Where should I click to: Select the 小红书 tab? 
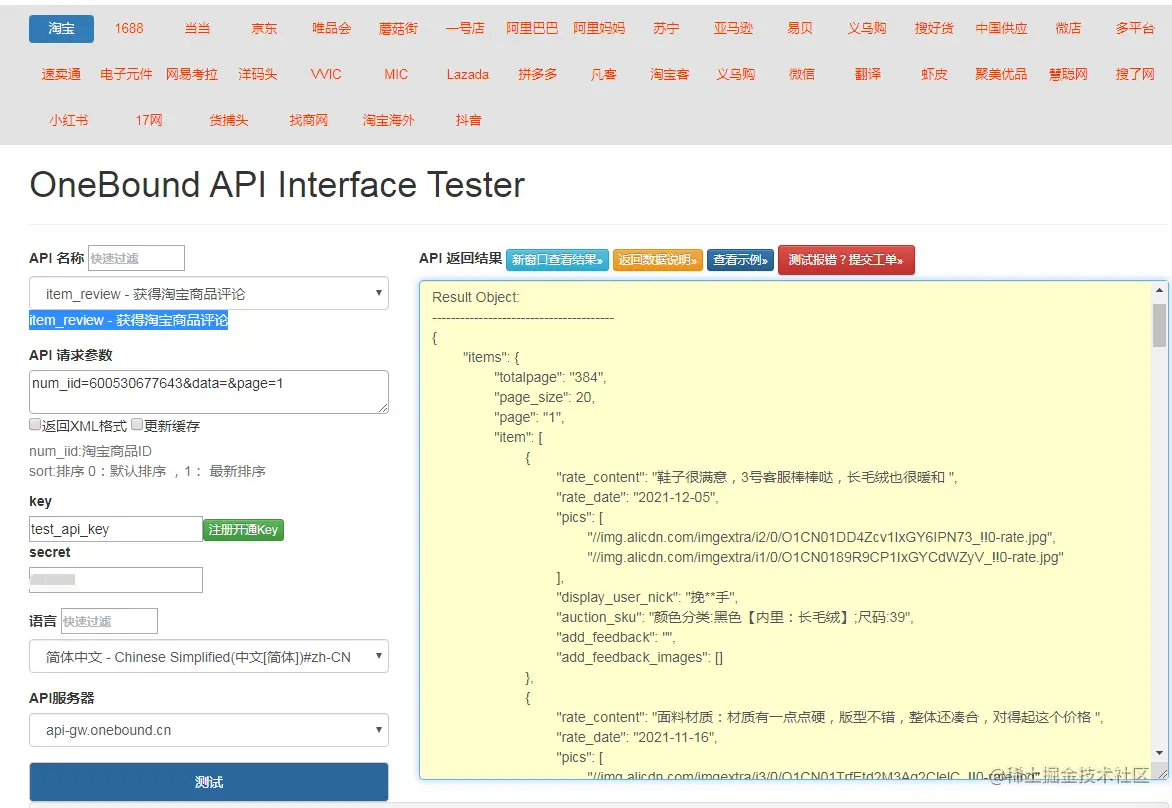point(69,120)
